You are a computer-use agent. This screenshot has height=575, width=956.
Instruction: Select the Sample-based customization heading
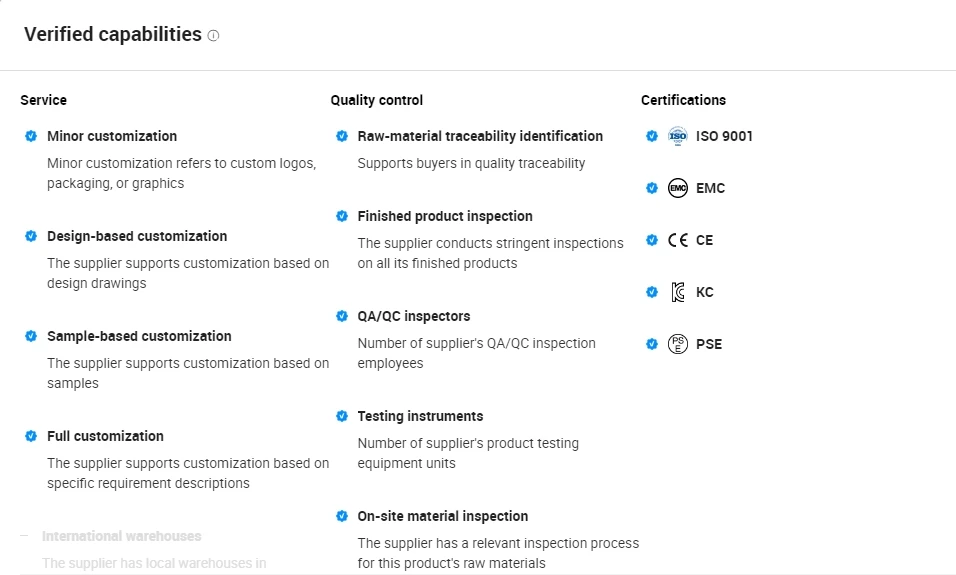pos(139,336)
